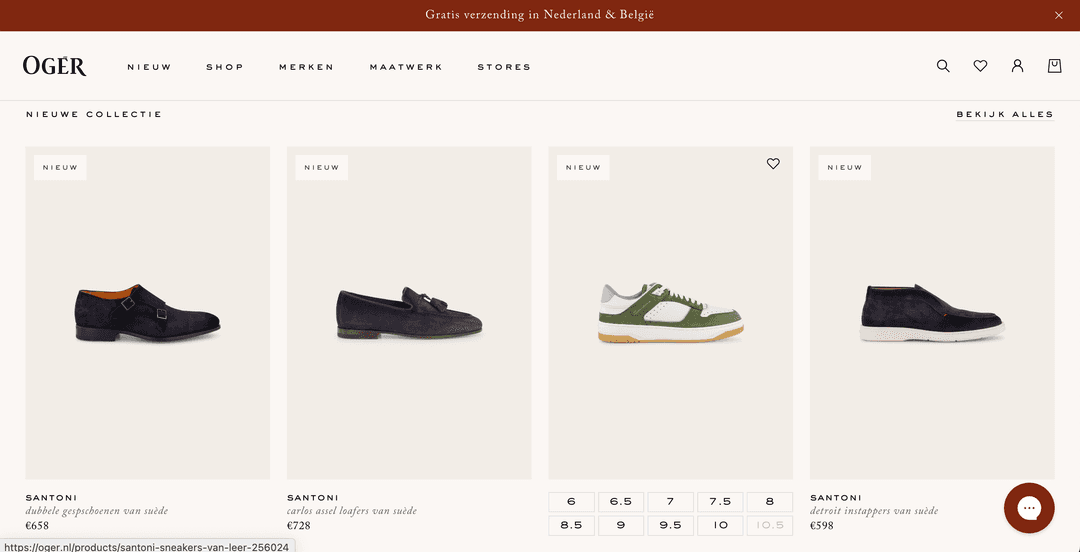Select sneaker size 6.5
The image size is (1080, 552).
tap(621, 502)
